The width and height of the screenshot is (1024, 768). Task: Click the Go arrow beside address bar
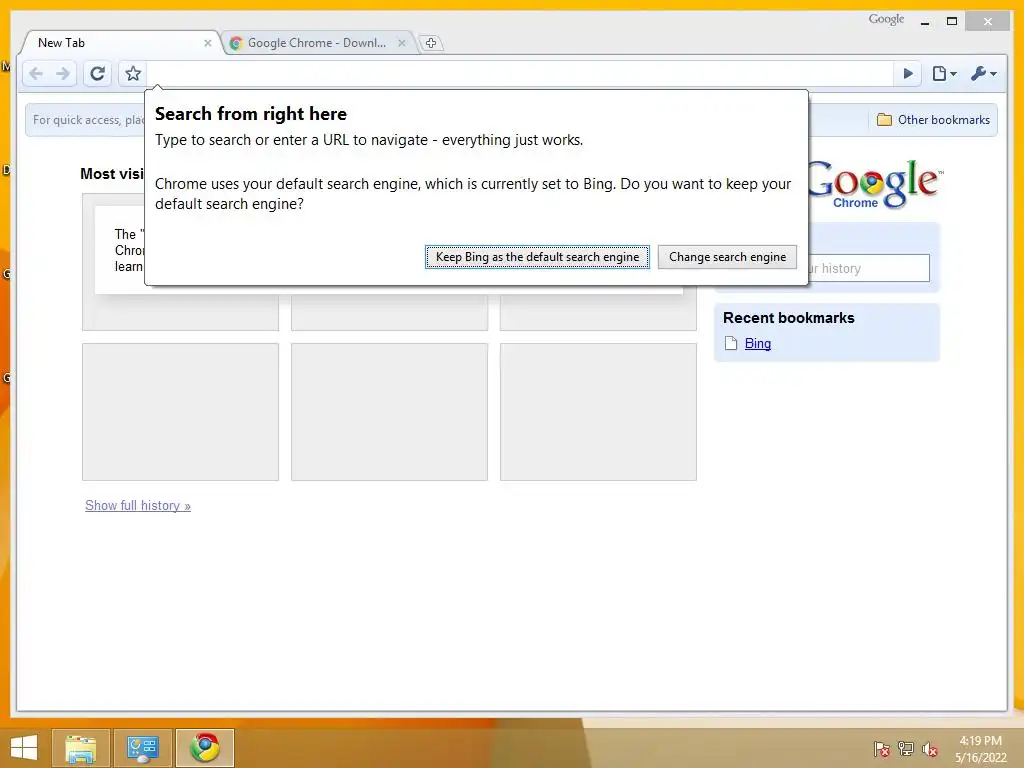(908, 73)
